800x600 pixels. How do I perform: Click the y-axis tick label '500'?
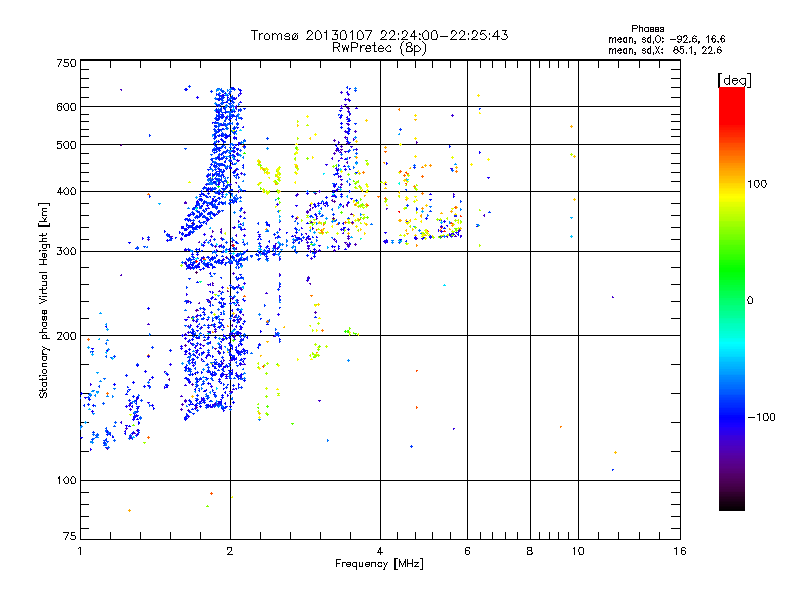tap(66, 145)
